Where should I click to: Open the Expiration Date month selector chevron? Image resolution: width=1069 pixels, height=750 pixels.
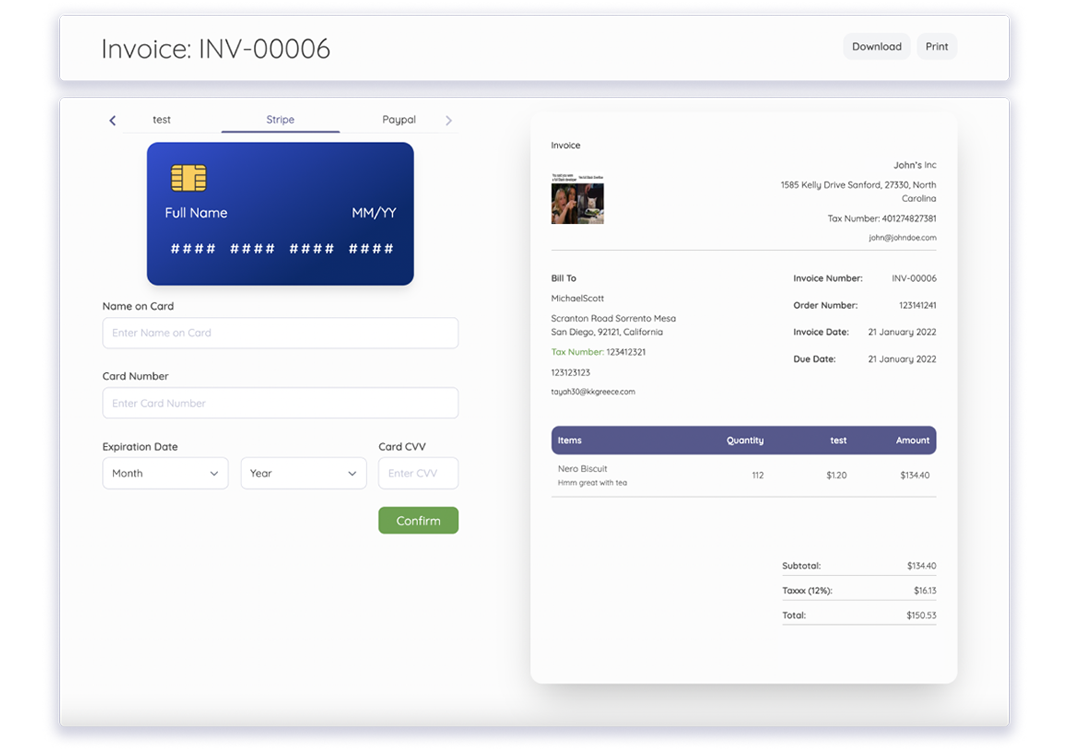click(x=216, y=472)
